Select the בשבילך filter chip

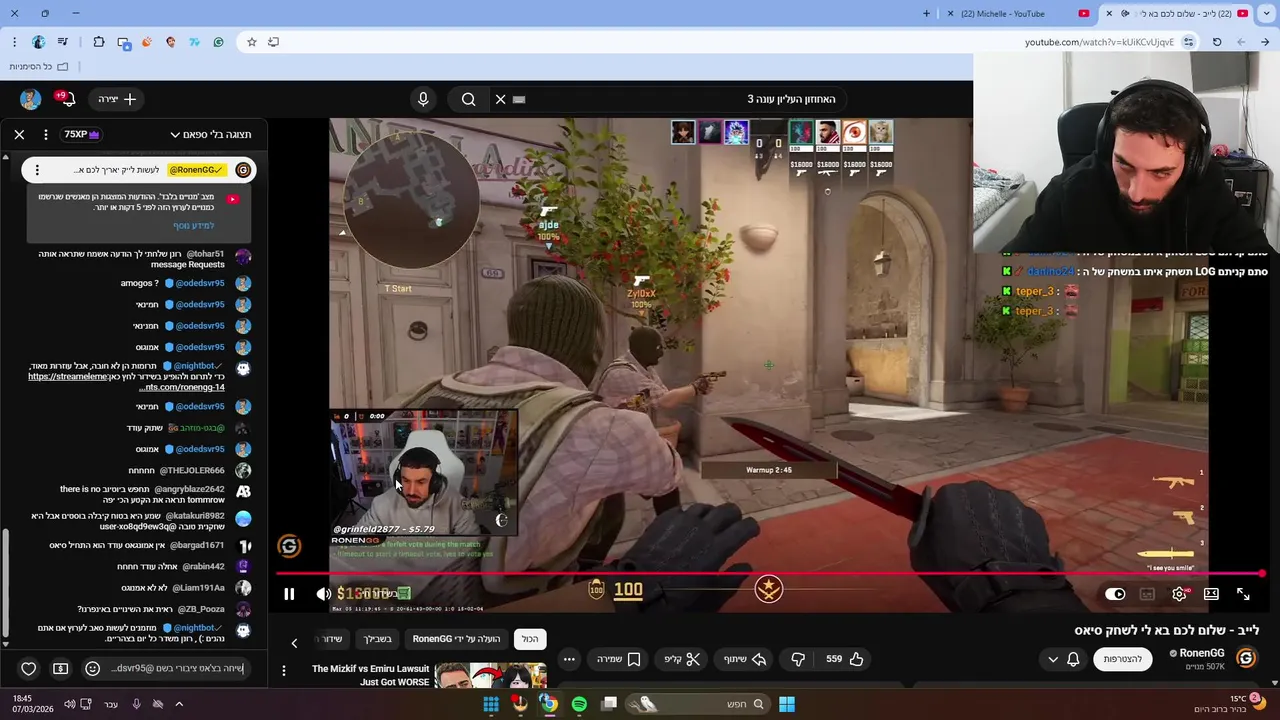[x=378, y=639]
